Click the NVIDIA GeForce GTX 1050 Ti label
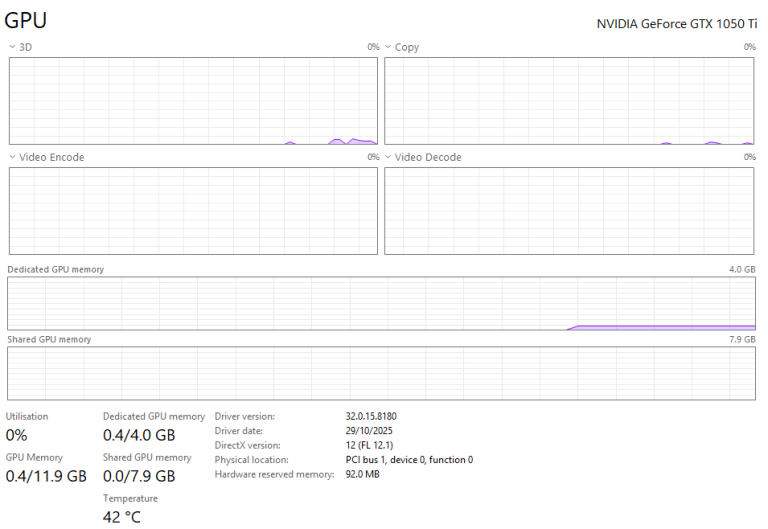 (676, 23)
